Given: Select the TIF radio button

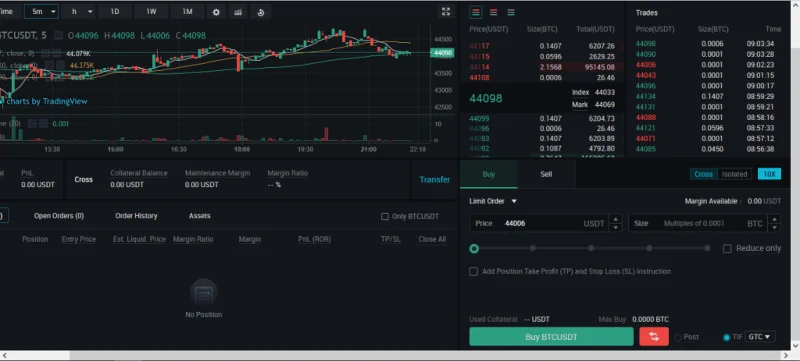Looking at the screenshot, I should point(727,337).
